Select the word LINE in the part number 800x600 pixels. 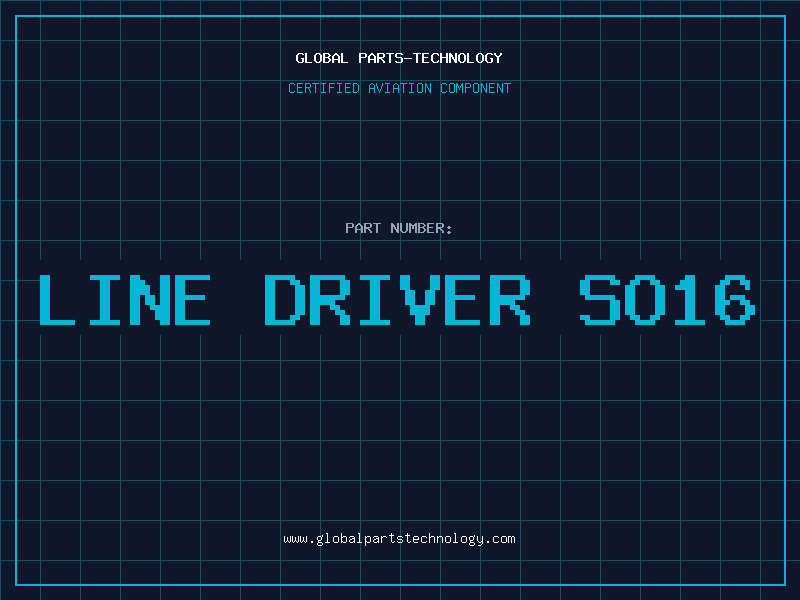(124, 299)
